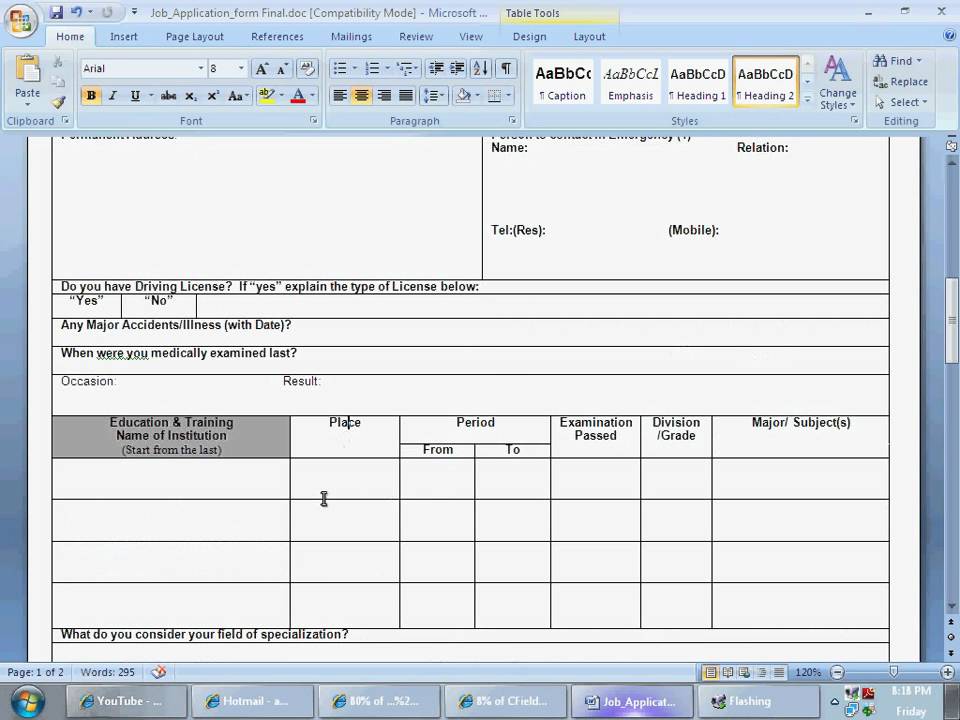
Task: Switch to Full Screen Reading view
Action: (x=727, y=672)
